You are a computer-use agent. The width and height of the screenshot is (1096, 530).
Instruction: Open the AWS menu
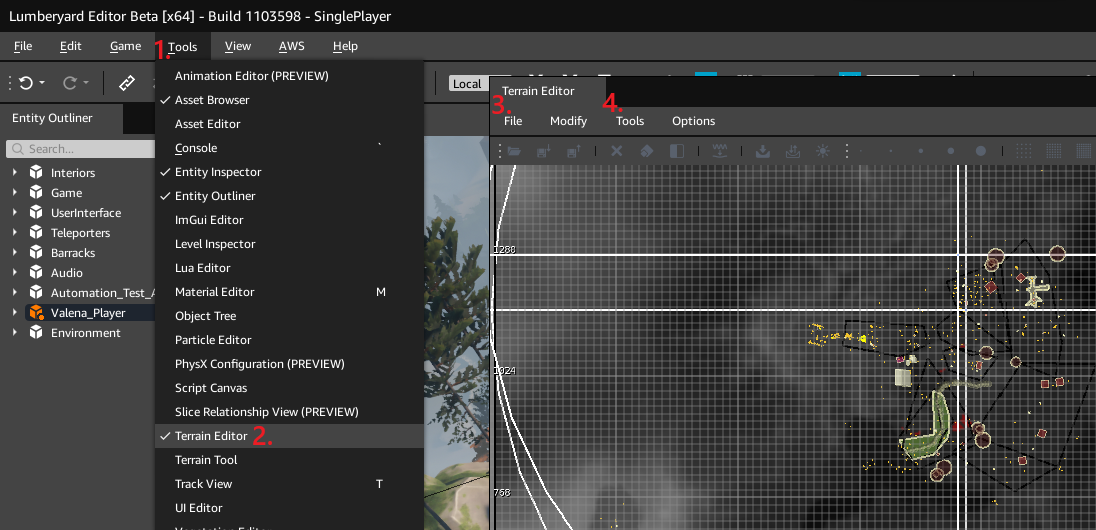[291, 46]
